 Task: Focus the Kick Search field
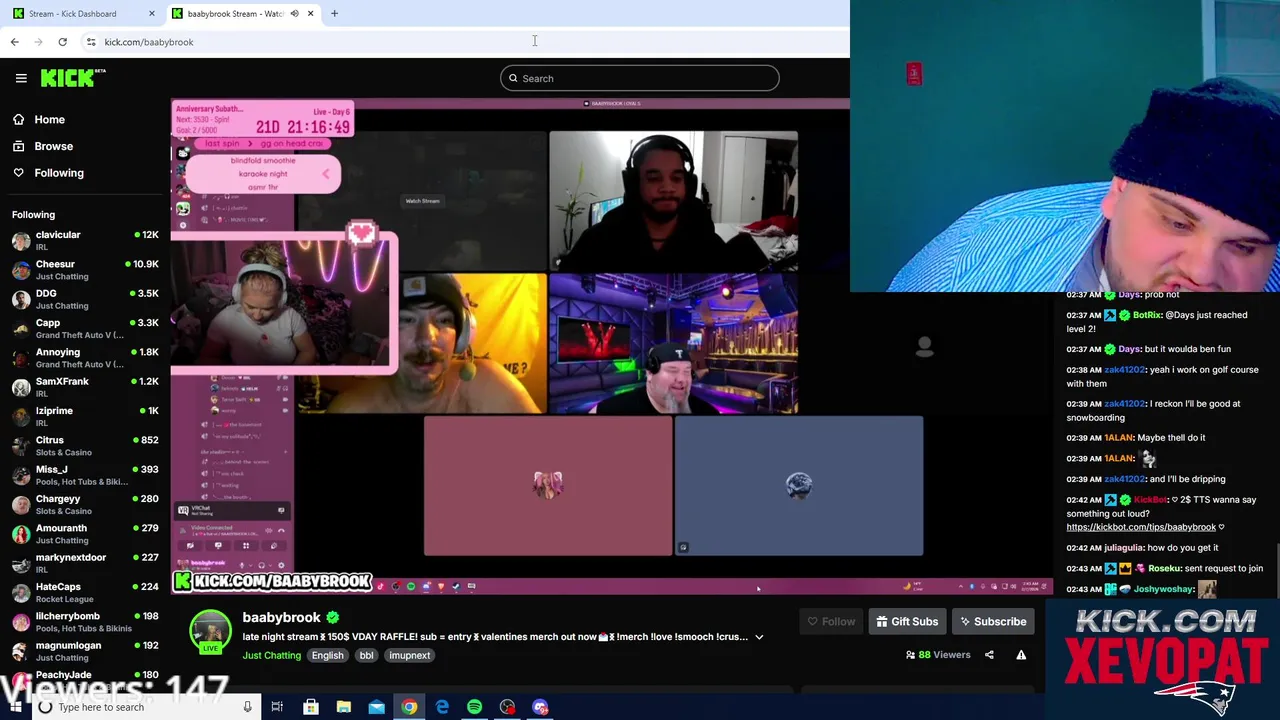pyautogui.click(x=640, y=78)
